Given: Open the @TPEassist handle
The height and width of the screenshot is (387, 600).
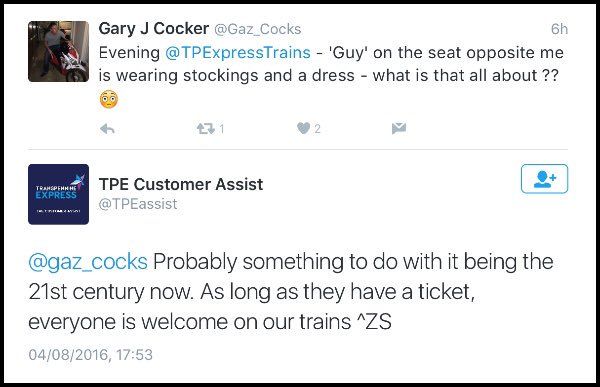Looking at the screenshot, I should click(138, 204).
